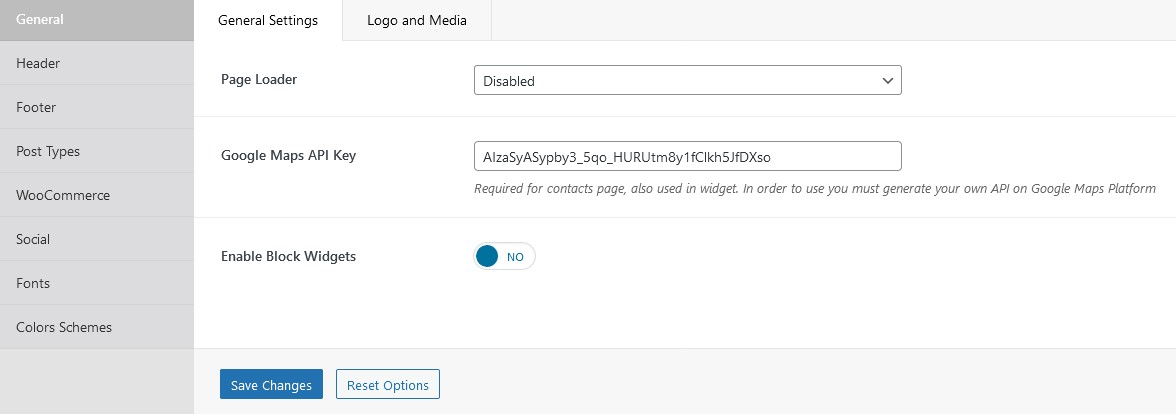Click the Google Maps API Key field
Image resolution: width=1176 pixels, height=414 pixels.
coord(688,156)
